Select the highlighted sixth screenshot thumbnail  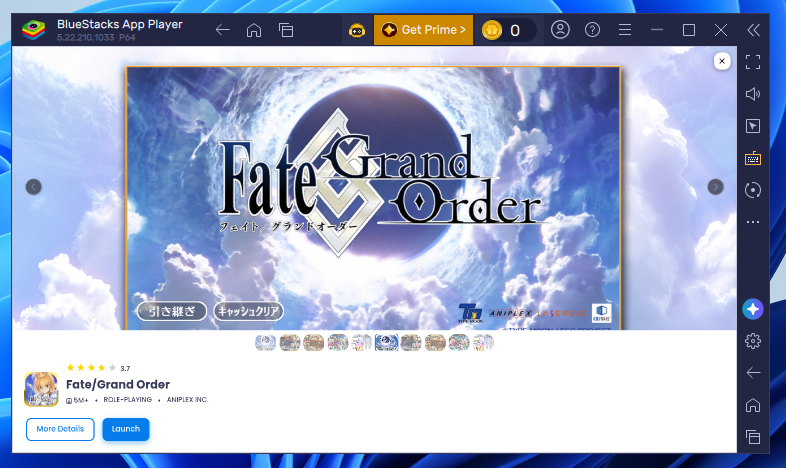point(386,343)
